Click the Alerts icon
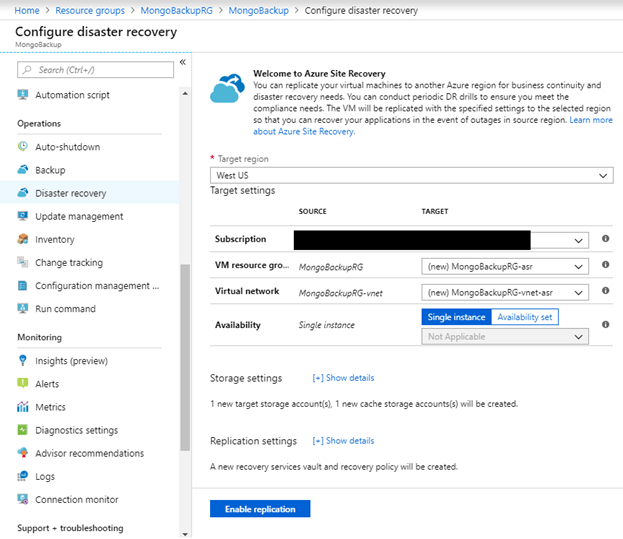 click(23, 383)
